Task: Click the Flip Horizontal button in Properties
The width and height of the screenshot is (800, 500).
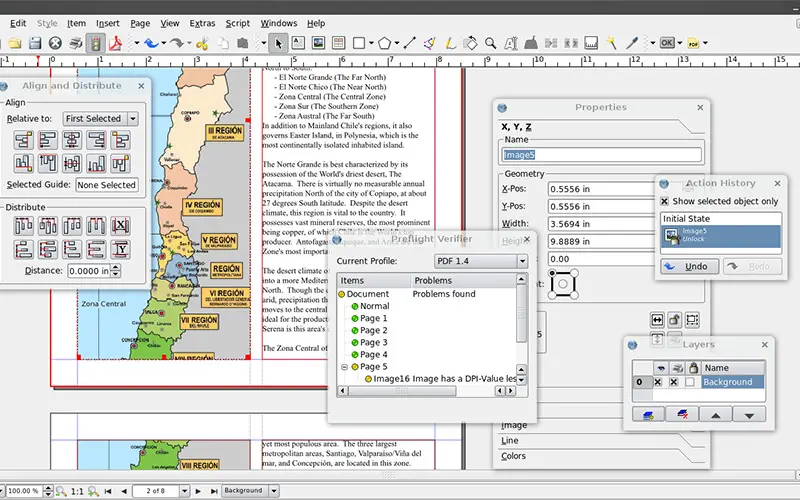Action: point(657,320)
